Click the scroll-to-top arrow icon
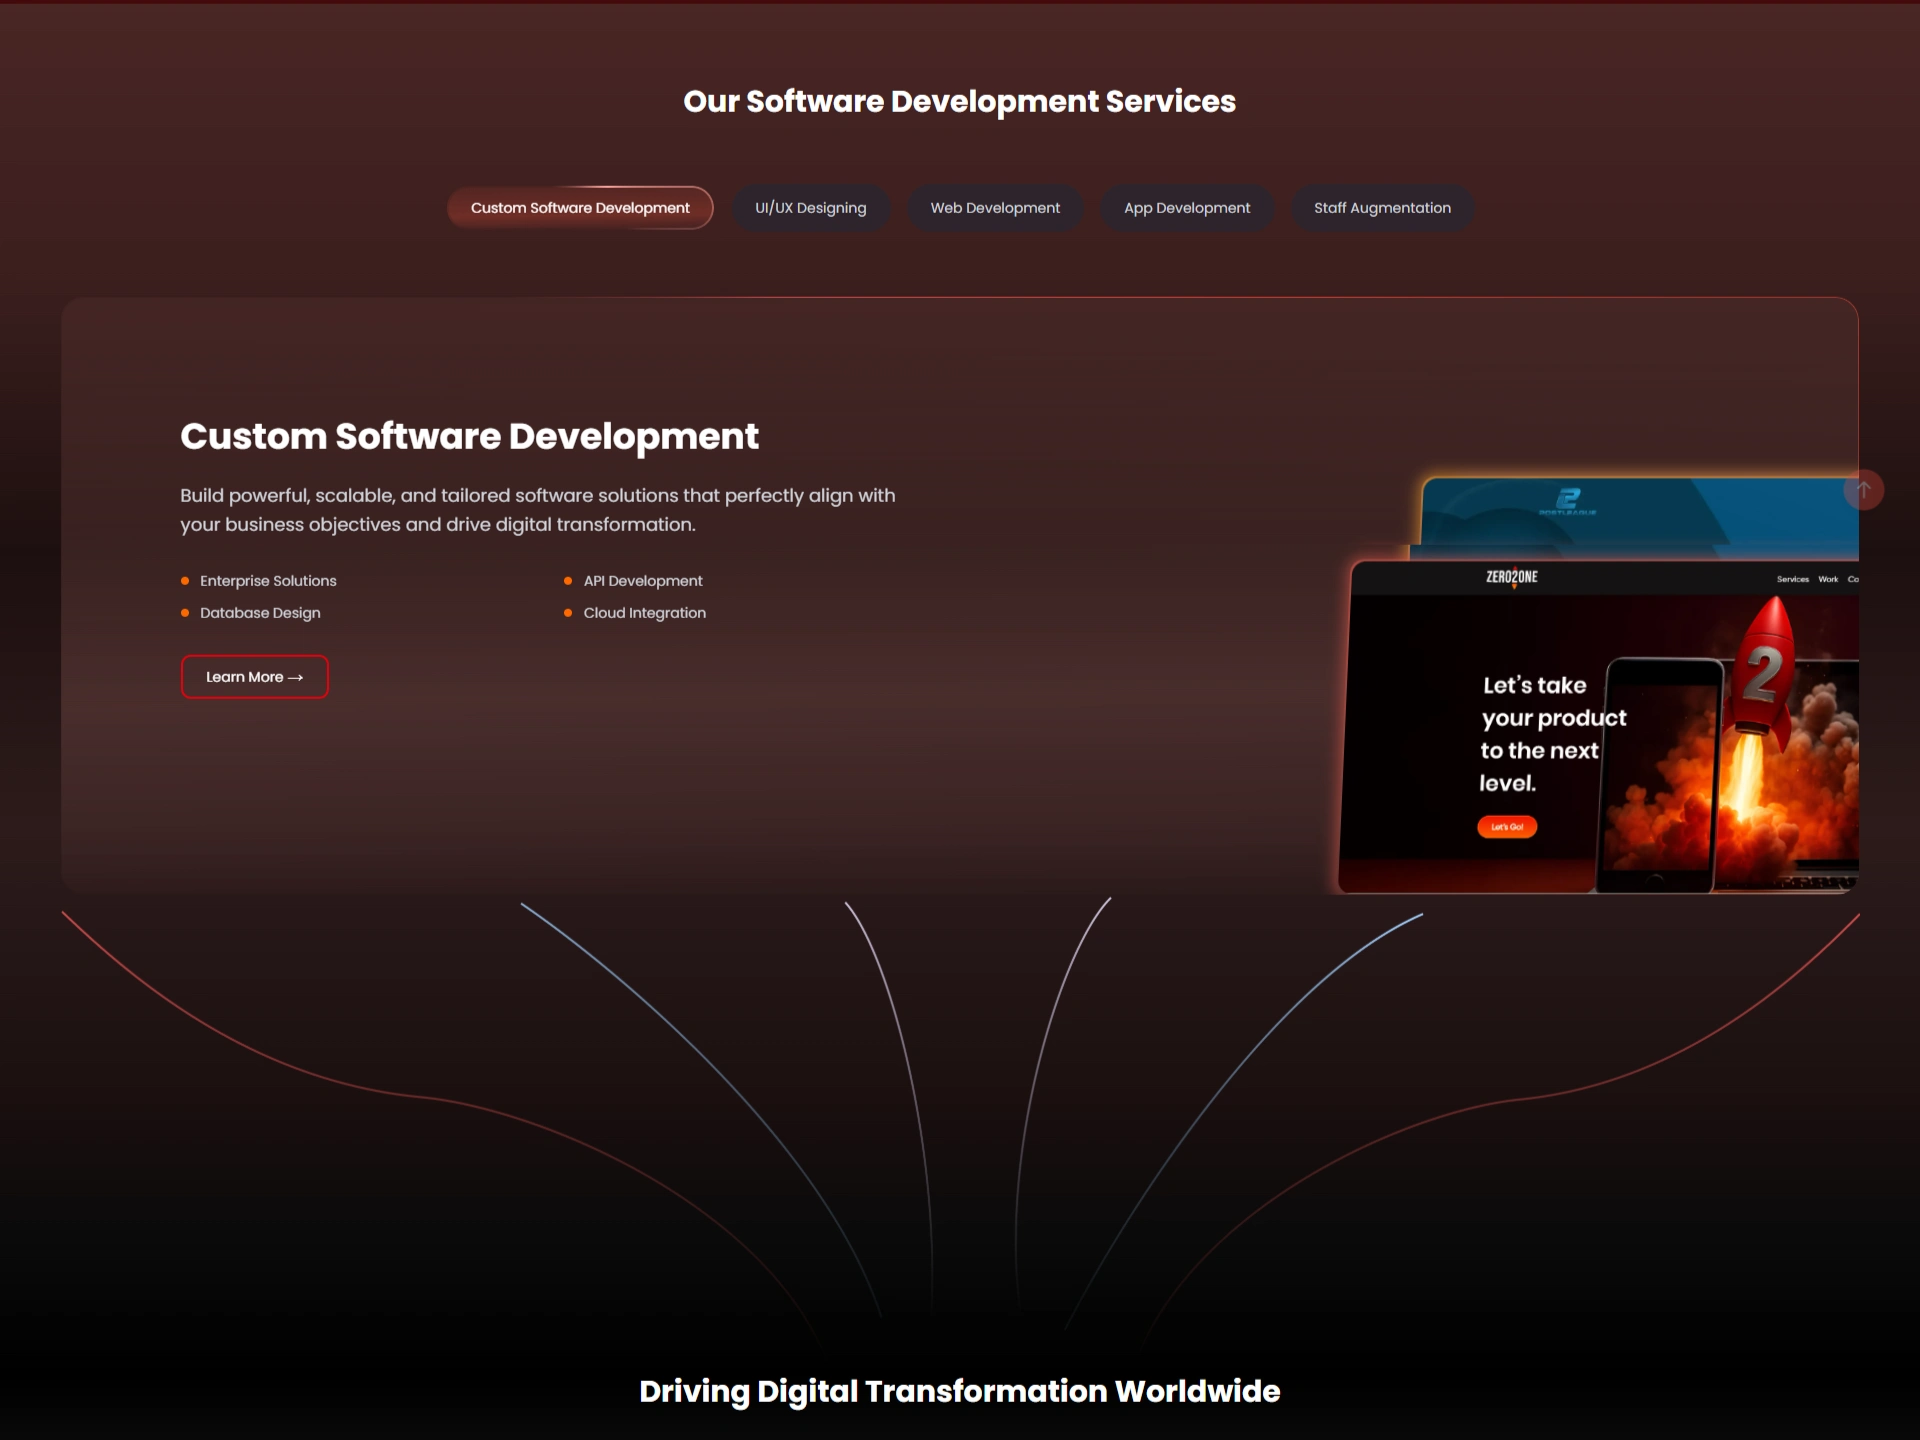 [x=1863, y=490]
